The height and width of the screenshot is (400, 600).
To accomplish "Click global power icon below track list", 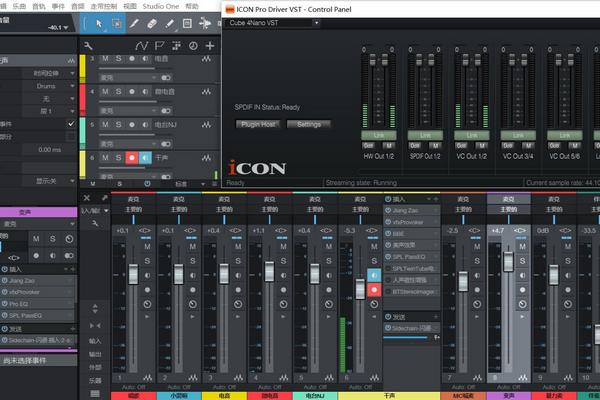I will (147, 184).
